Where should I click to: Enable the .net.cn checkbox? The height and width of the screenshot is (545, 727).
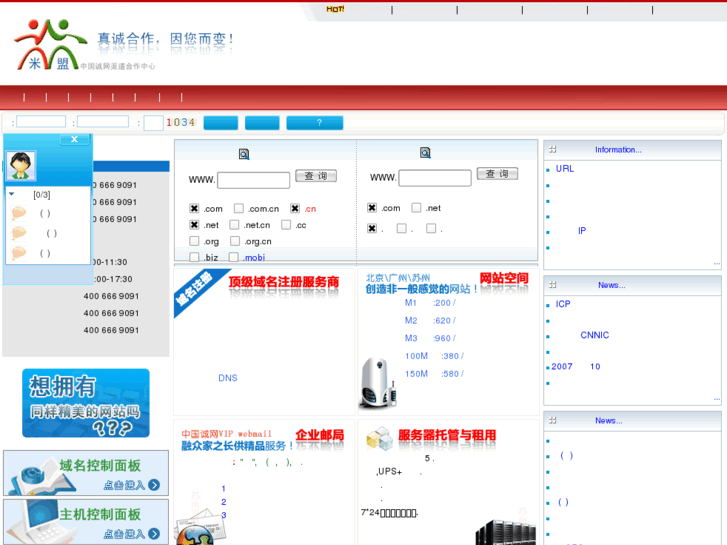point(235,224)
